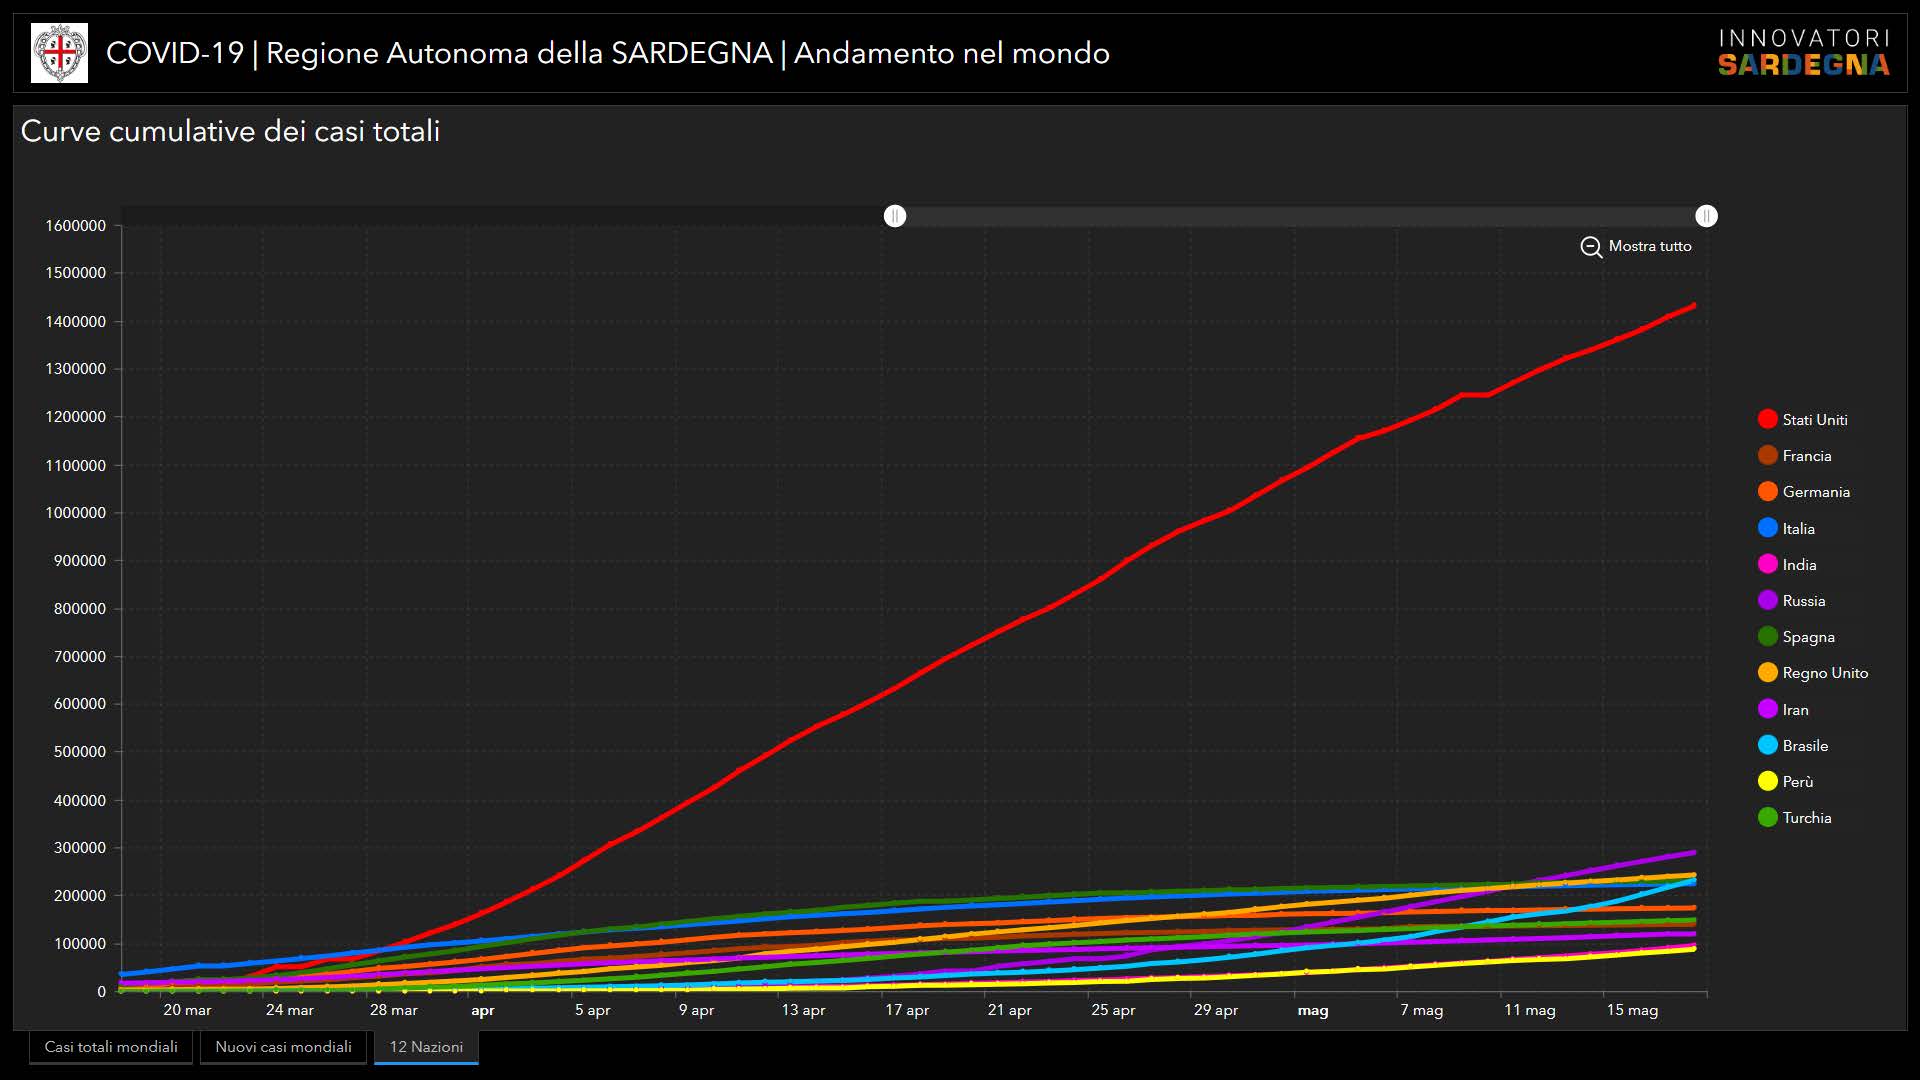Viewport: 1920px width, 1080px height.
Task: Select the 12 Nazioni tab
Action: tap(426, 1047)
